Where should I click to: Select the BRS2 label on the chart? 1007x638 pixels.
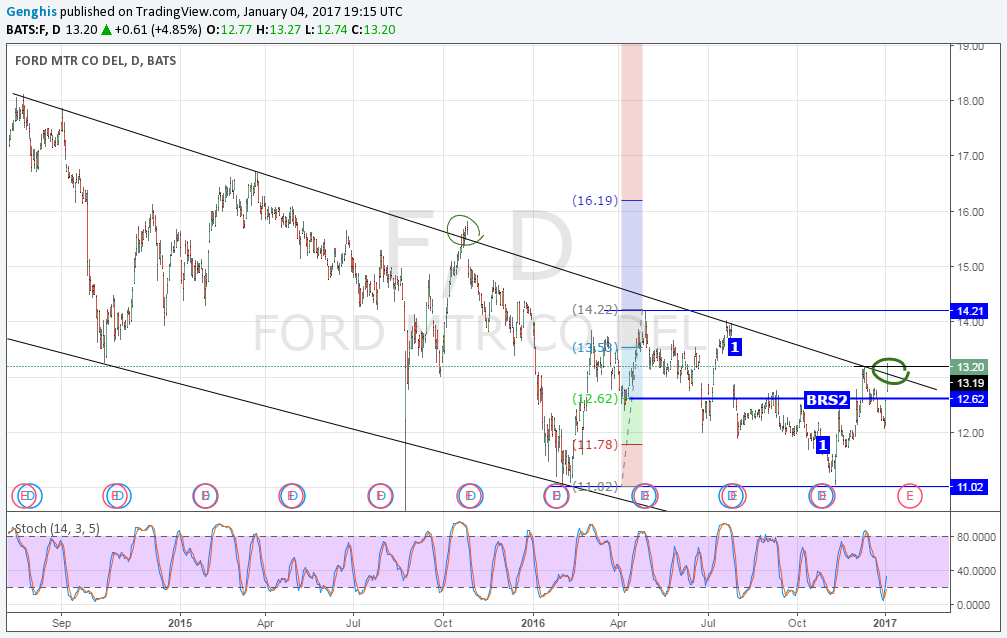(x=827, y=400)
